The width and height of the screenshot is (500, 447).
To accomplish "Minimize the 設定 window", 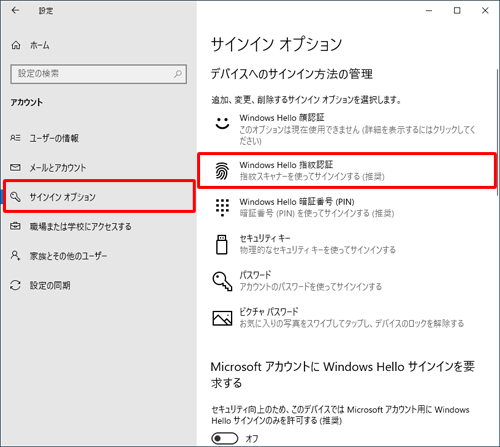I will [x=429, y=11].
